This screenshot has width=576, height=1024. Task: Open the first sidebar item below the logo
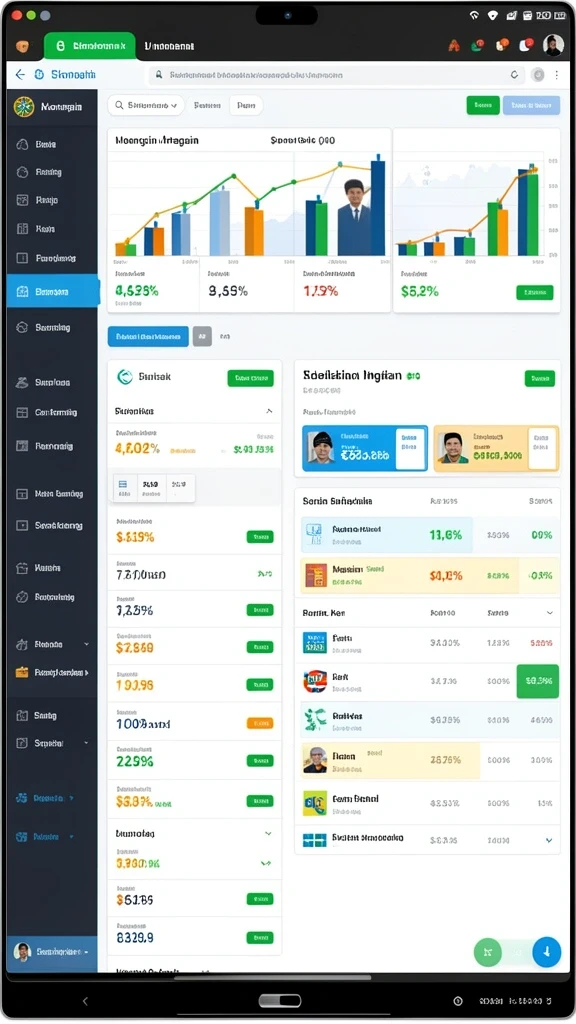pos(45,144)
